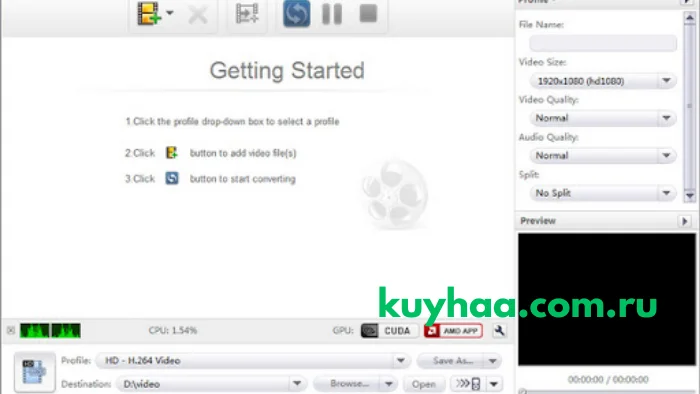Open the Audio Quality dropdown
The image size is (700, 394).
(x=603, y=156)
